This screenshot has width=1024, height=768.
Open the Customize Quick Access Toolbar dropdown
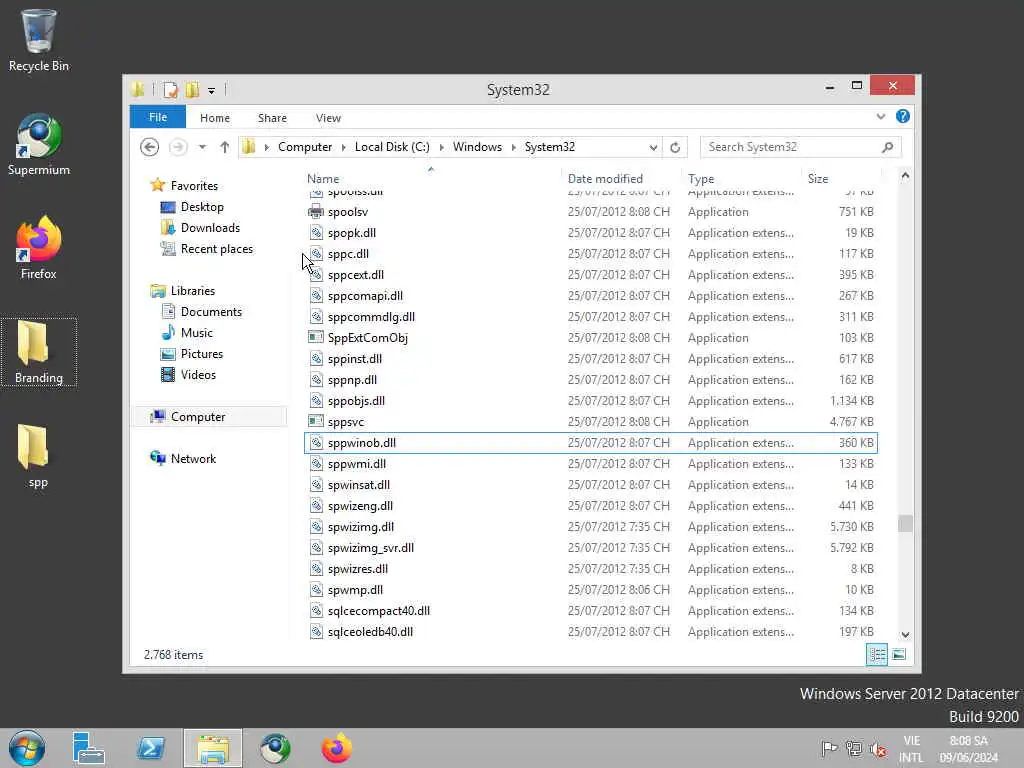pyautogui.click(x=211, y=90)
